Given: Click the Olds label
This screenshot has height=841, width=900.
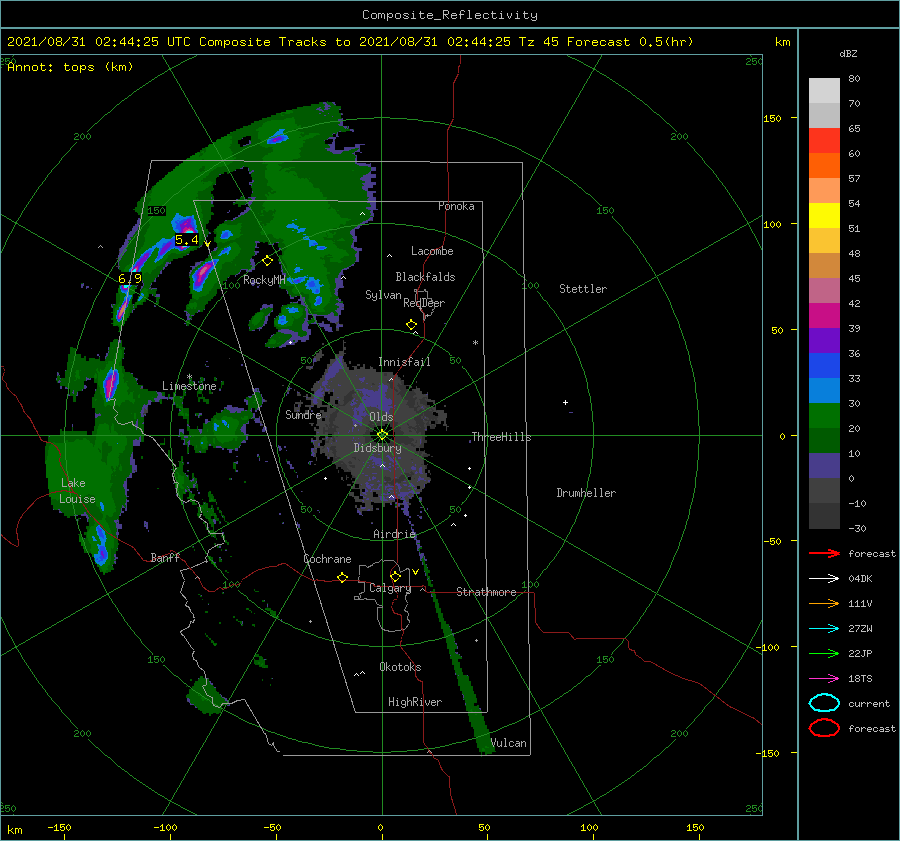Looking at the screenshot, I should point(381,417).
